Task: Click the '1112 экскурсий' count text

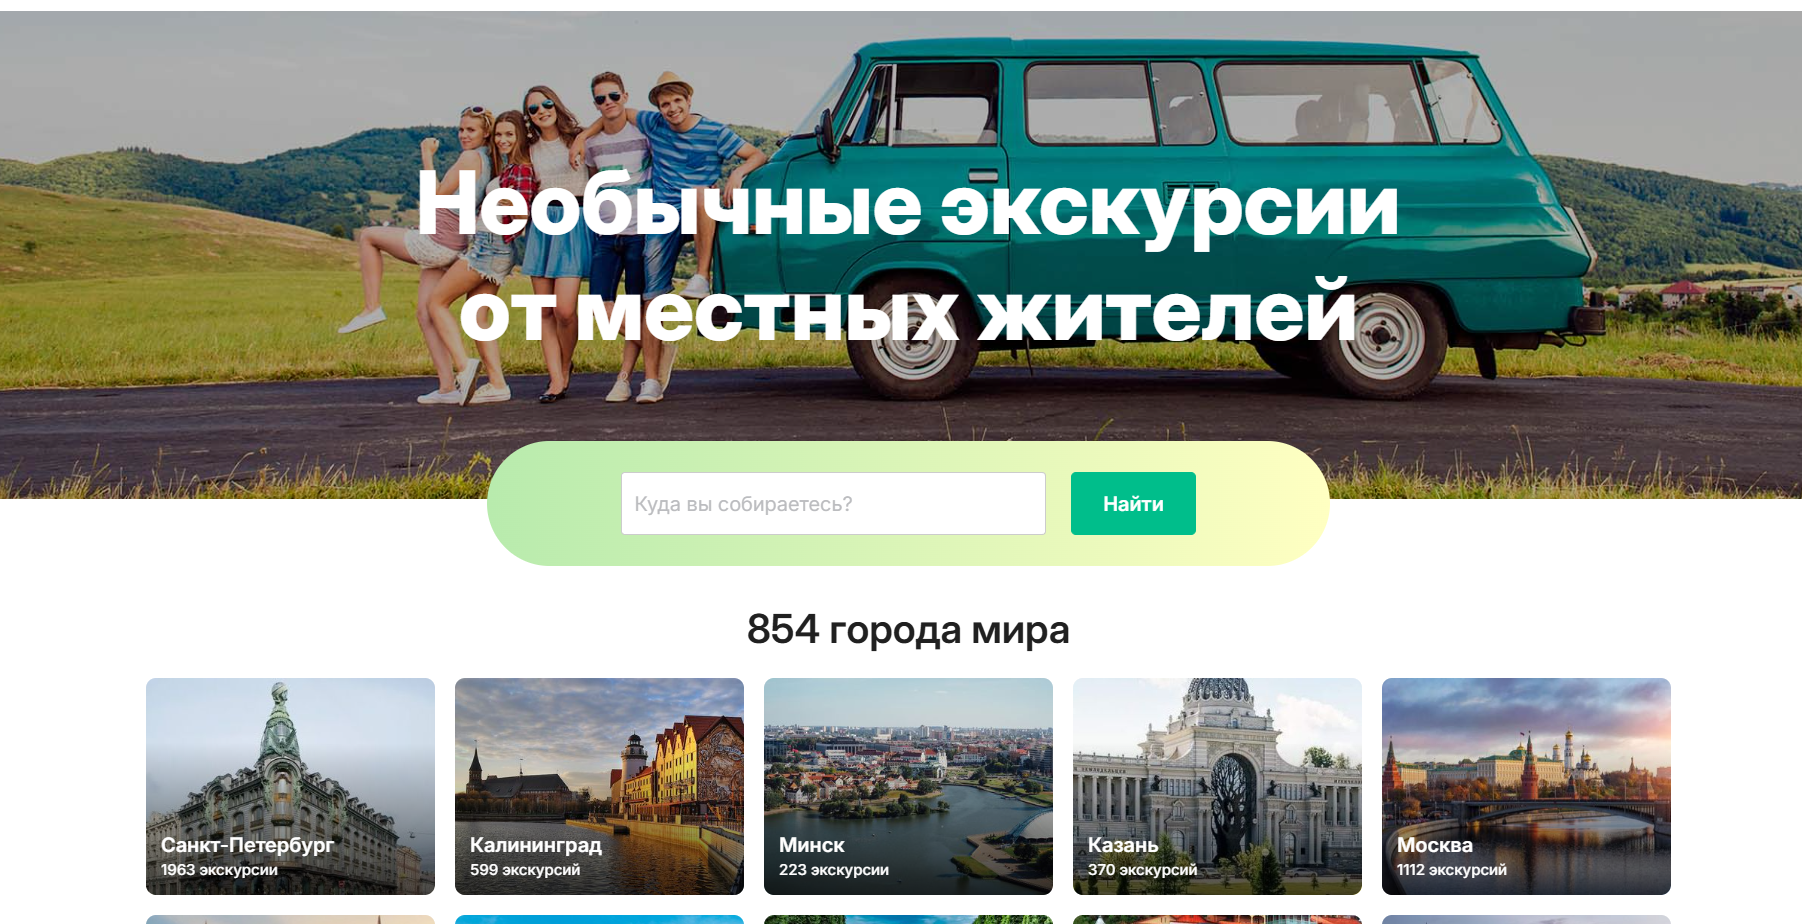Action: click(1452, 870)
